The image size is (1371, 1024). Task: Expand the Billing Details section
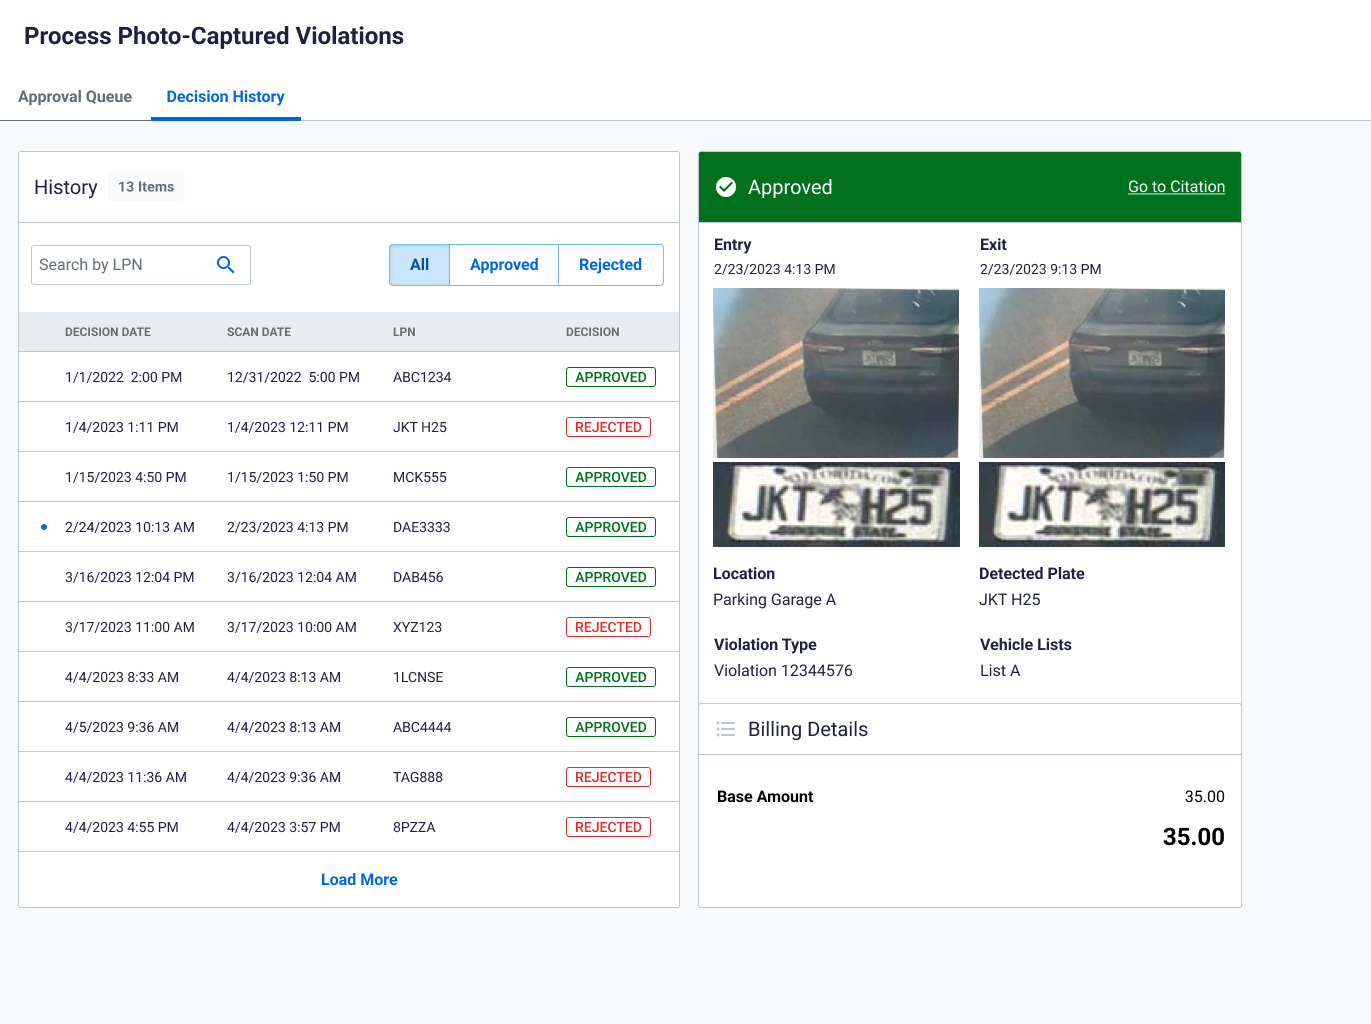(x=808, y=729)
